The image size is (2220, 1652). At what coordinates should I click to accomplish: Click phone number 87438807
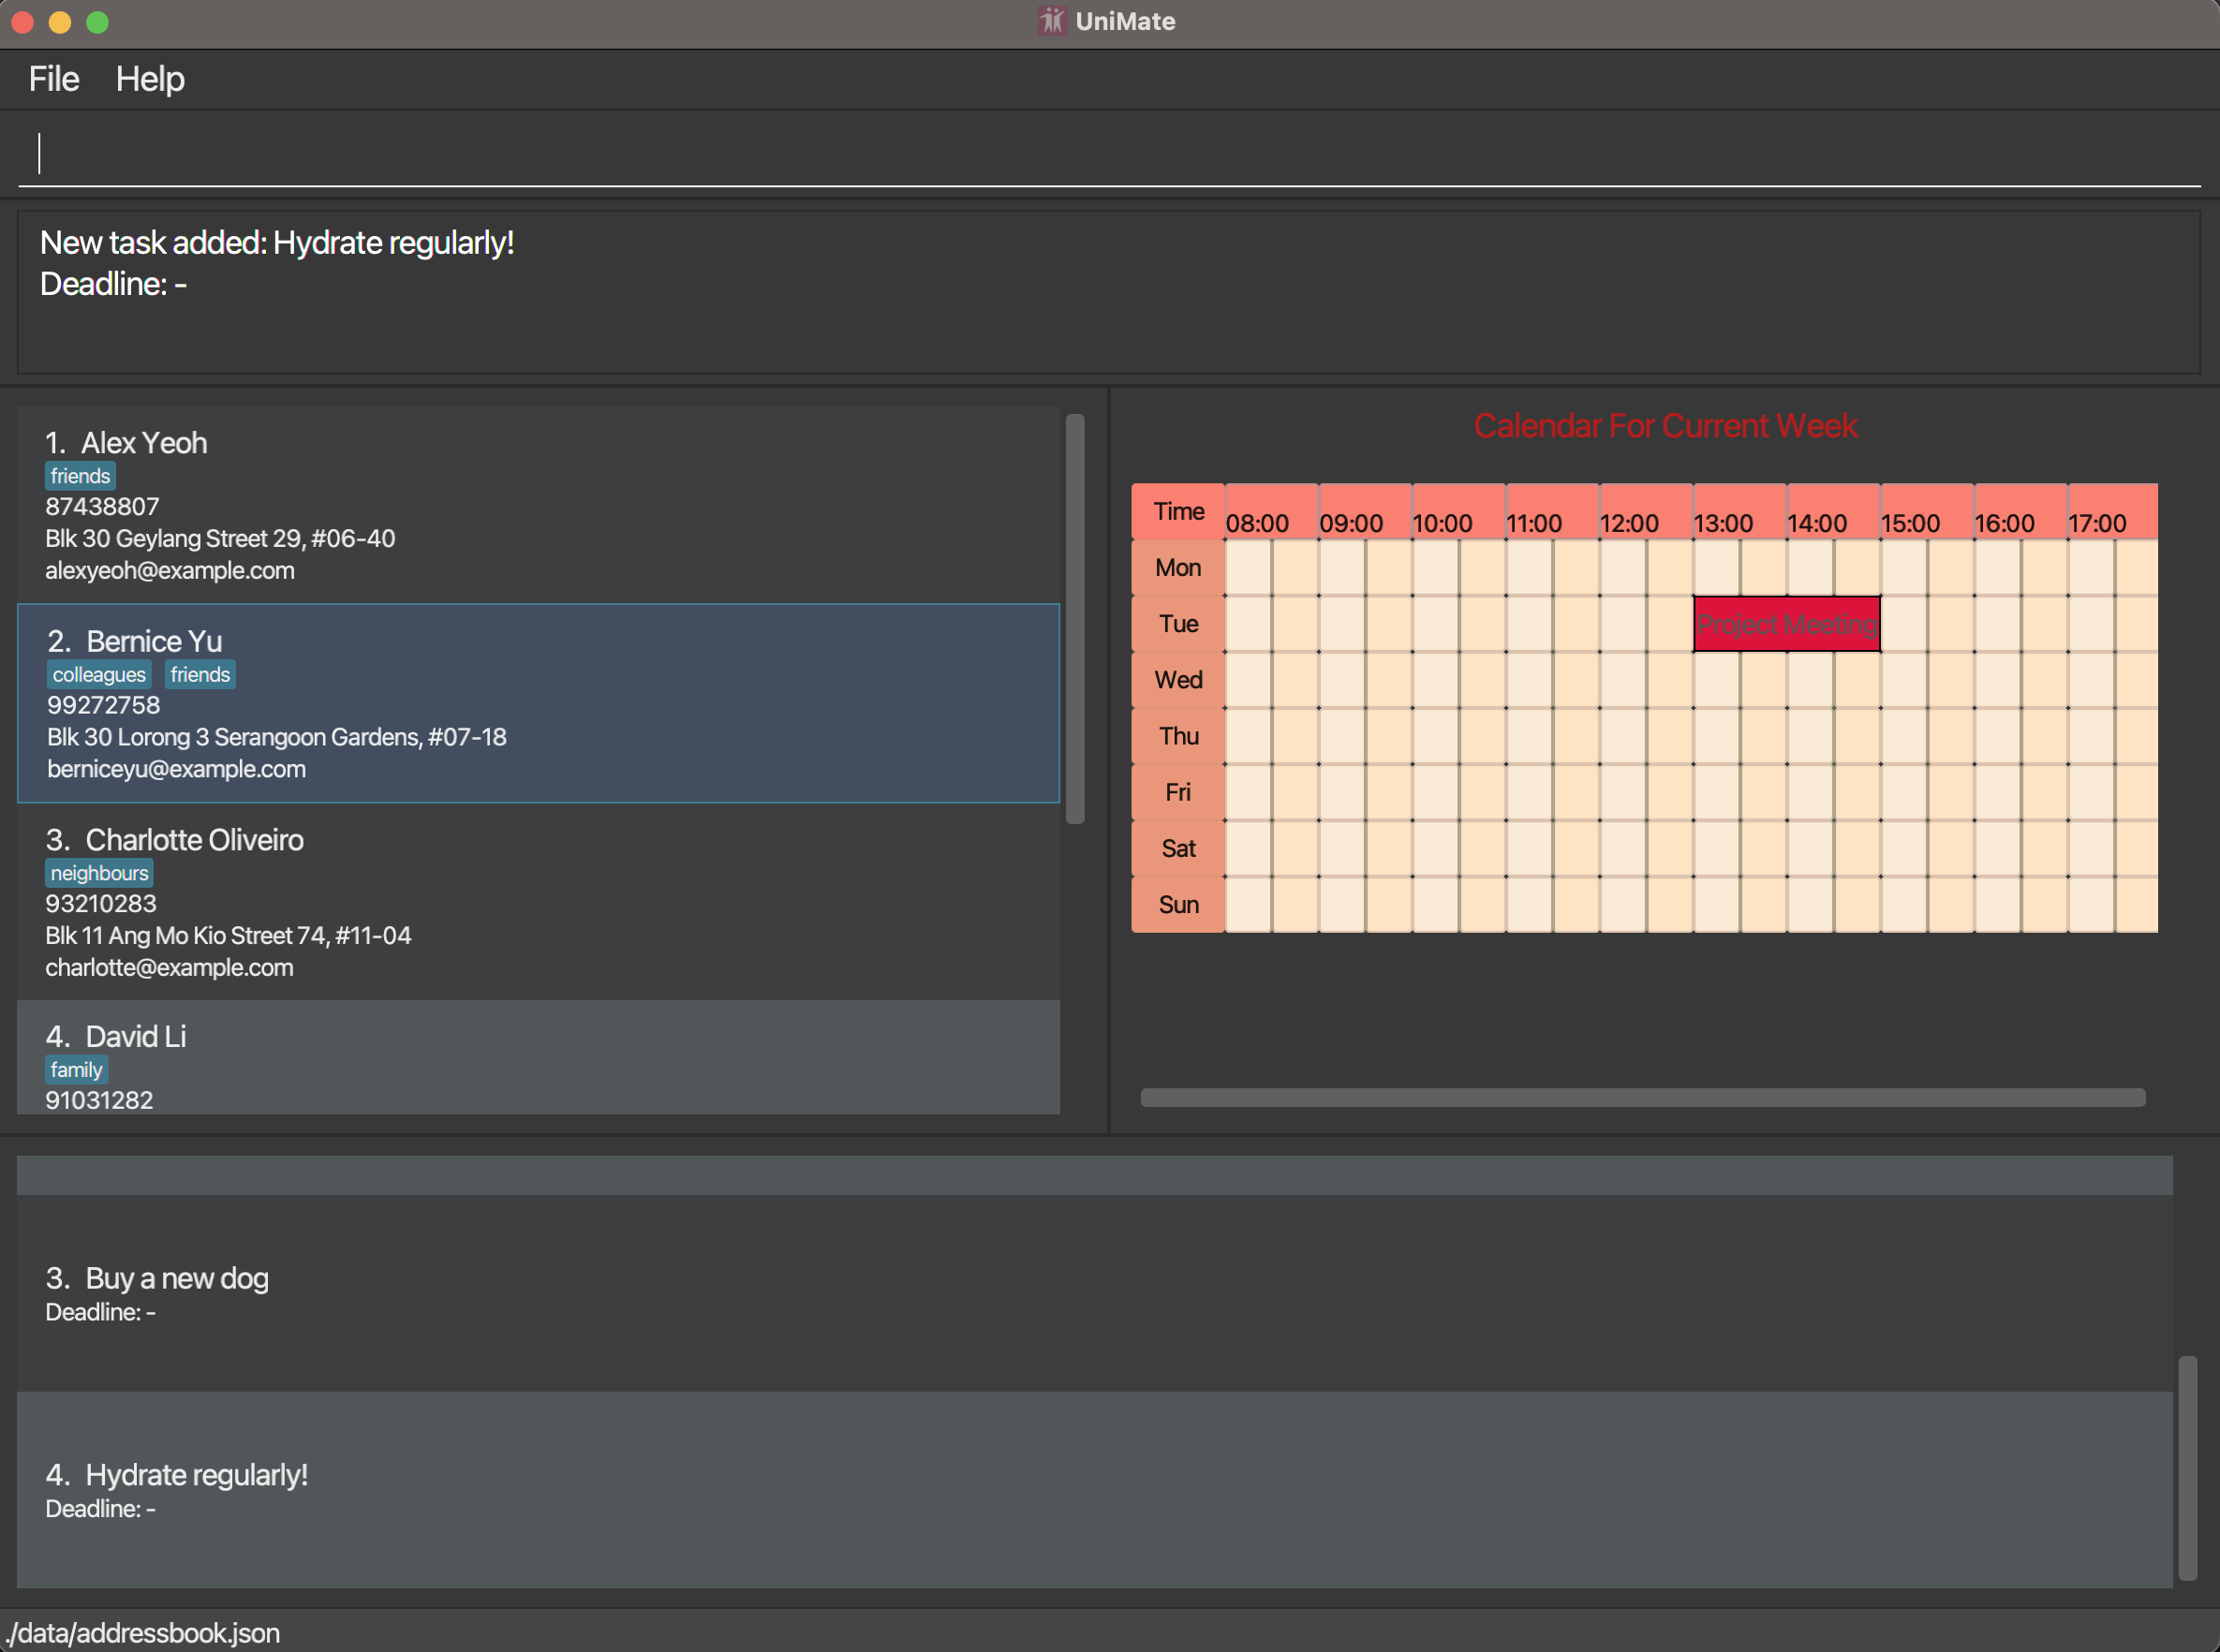pos(102,507)
